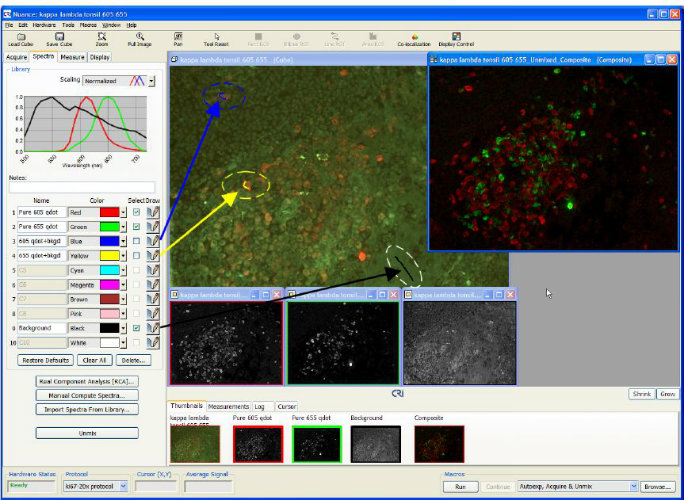Viewport: 684px width, 500px height.
Task: Click the Load Cube toolbar icon
Action: coord(21,37)
